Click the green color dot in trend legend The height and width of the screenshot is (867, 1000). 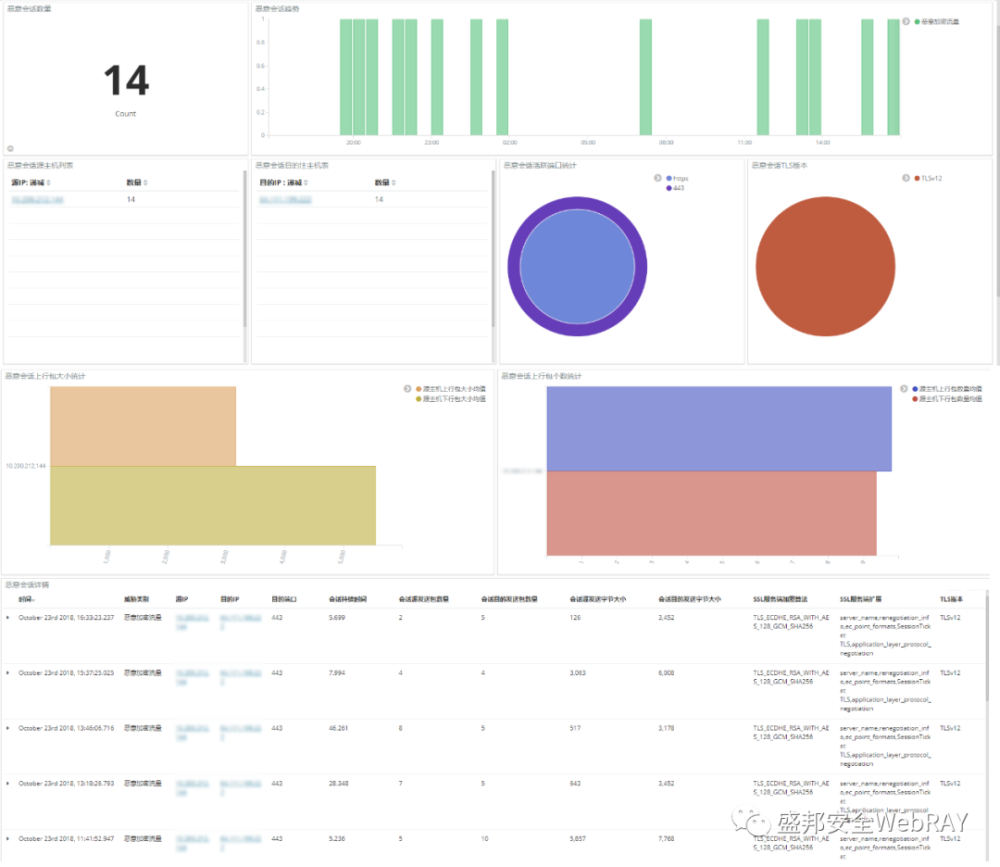click(917, 22)
